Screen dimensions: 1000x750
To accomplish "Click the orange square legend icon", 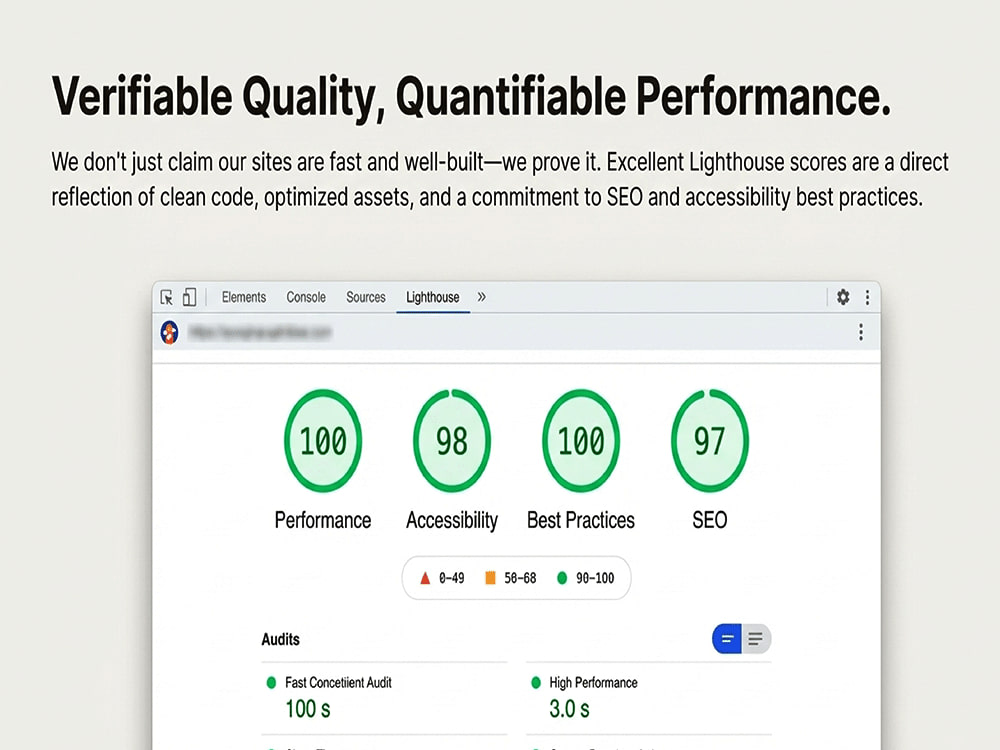I will coord(490,578).
